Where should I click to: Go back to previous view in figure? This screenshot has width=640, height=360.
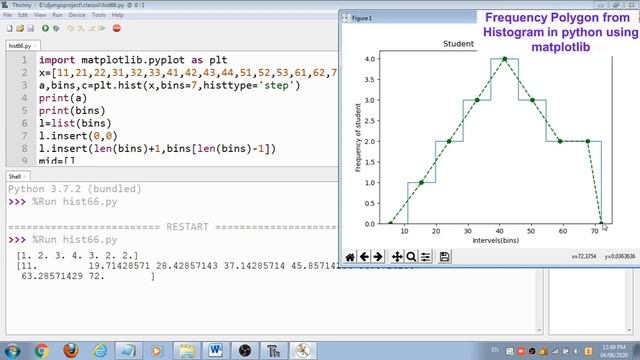[364, 257]
